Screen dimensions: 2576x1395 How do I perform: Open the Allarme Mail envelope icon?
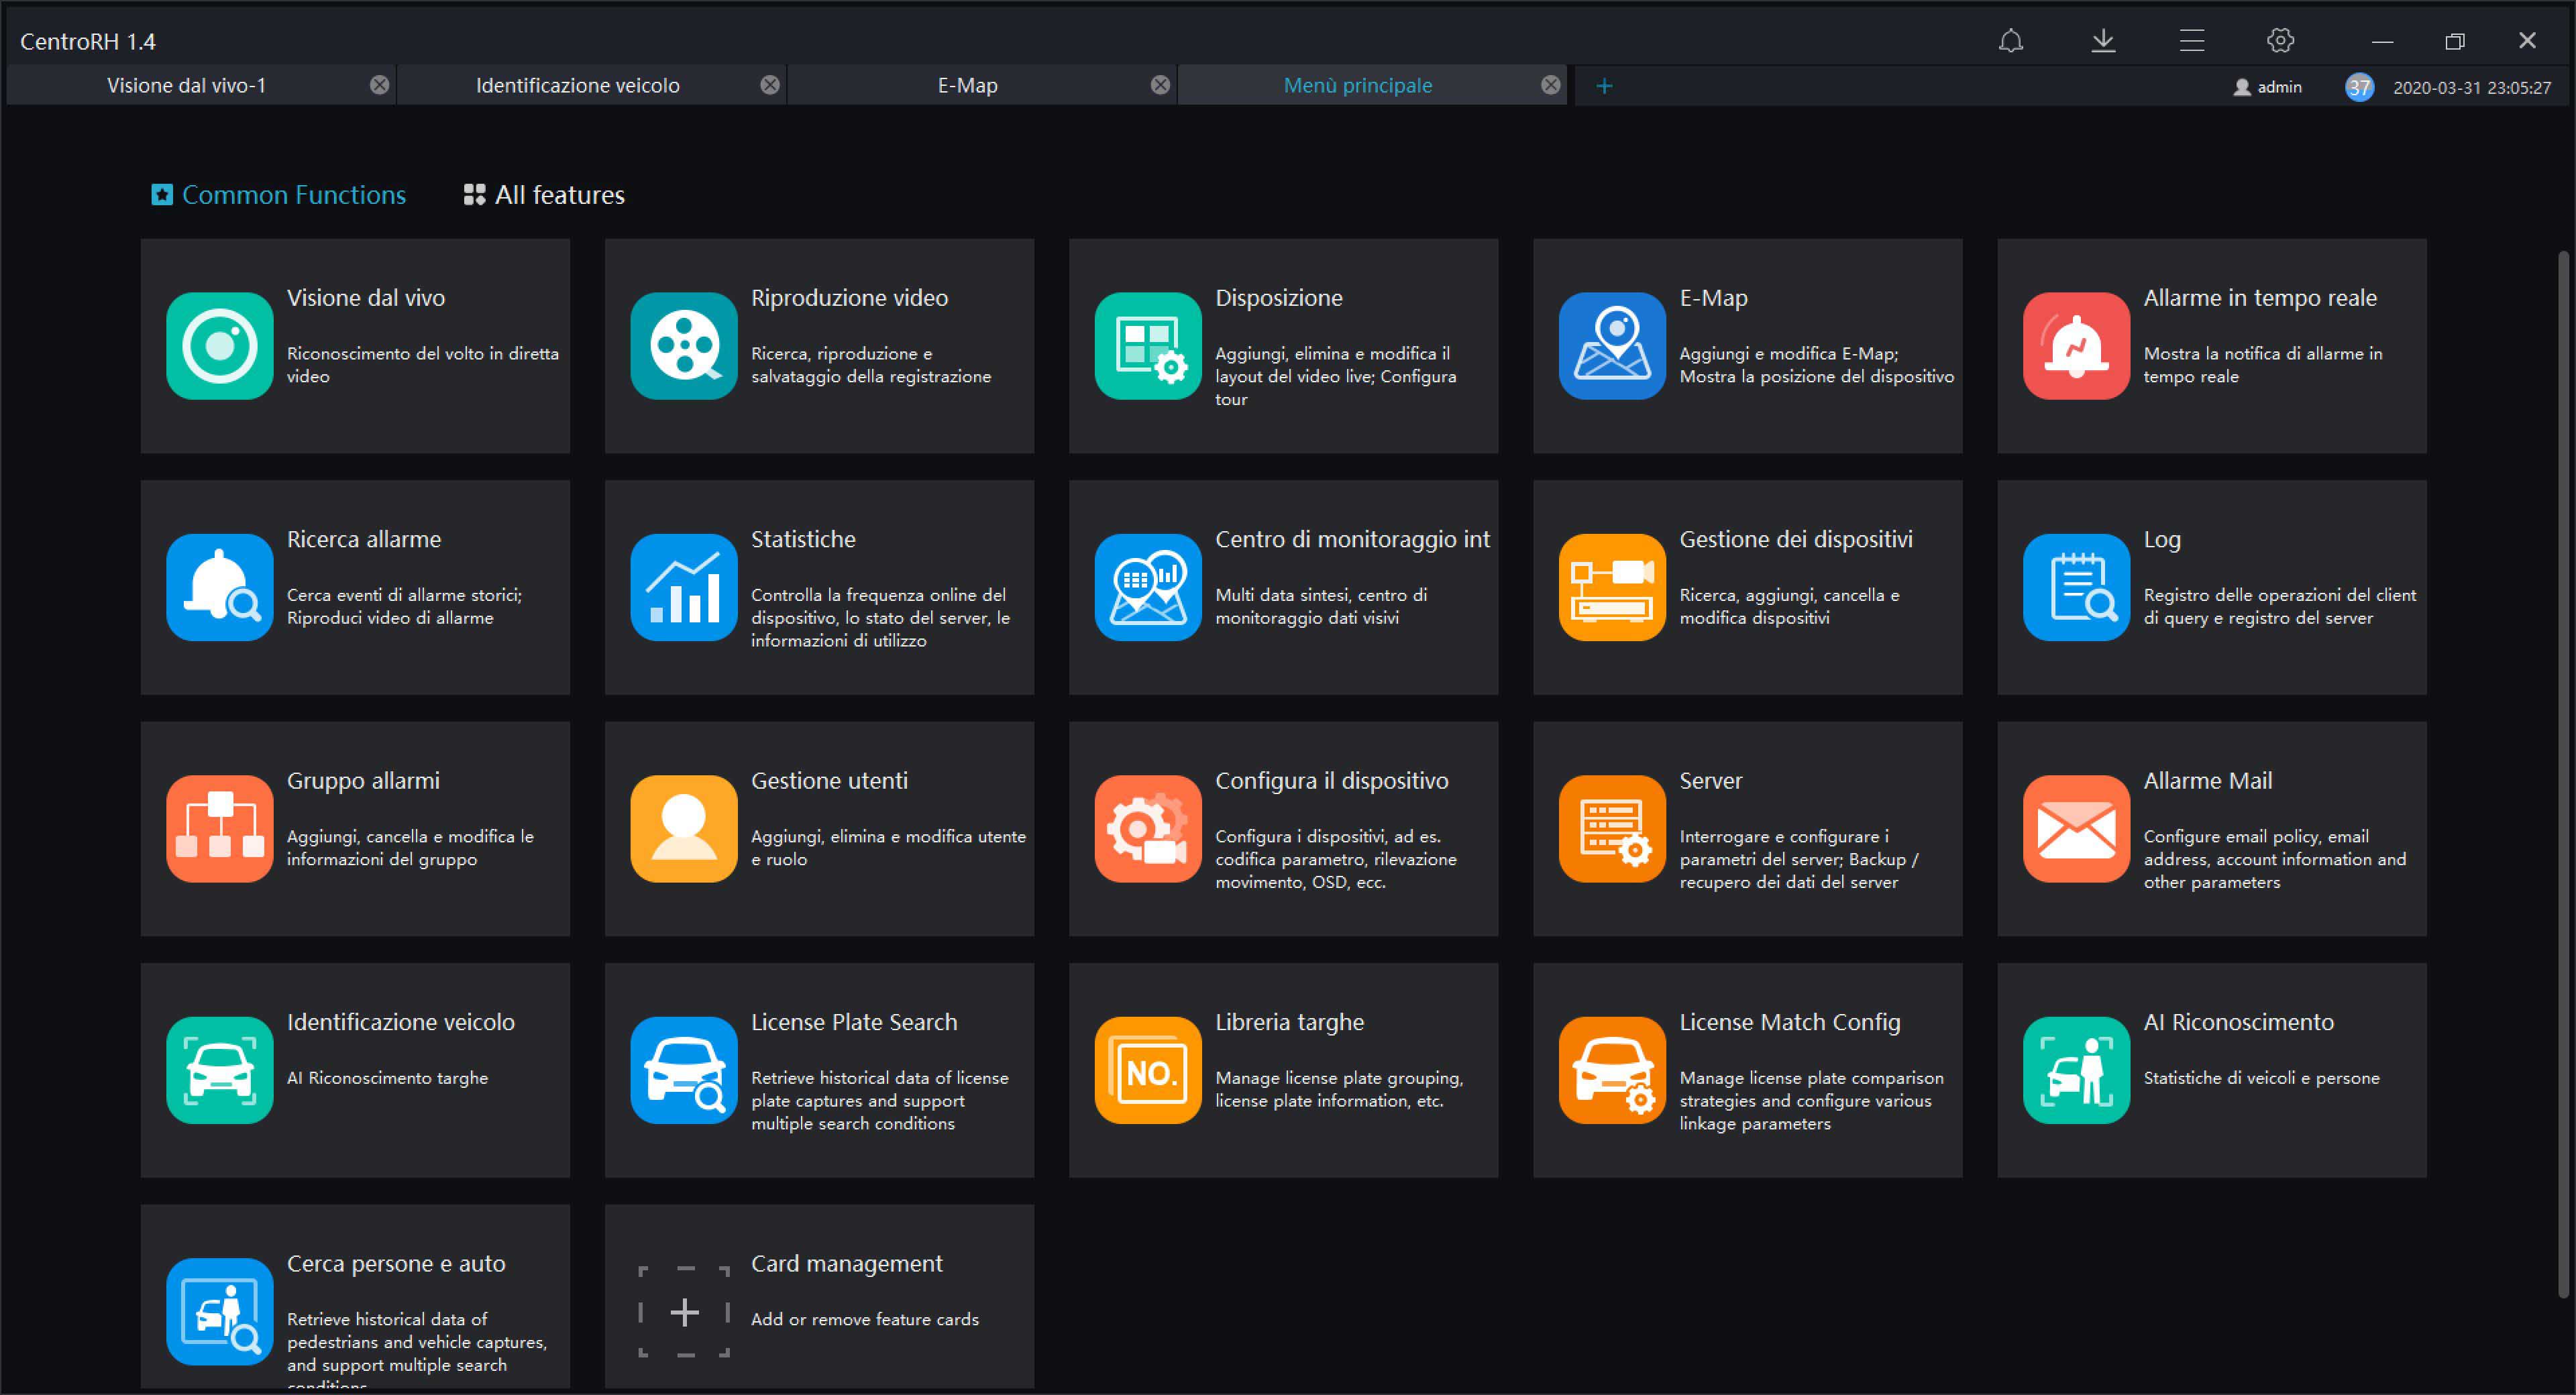(x=2075, y=828)
